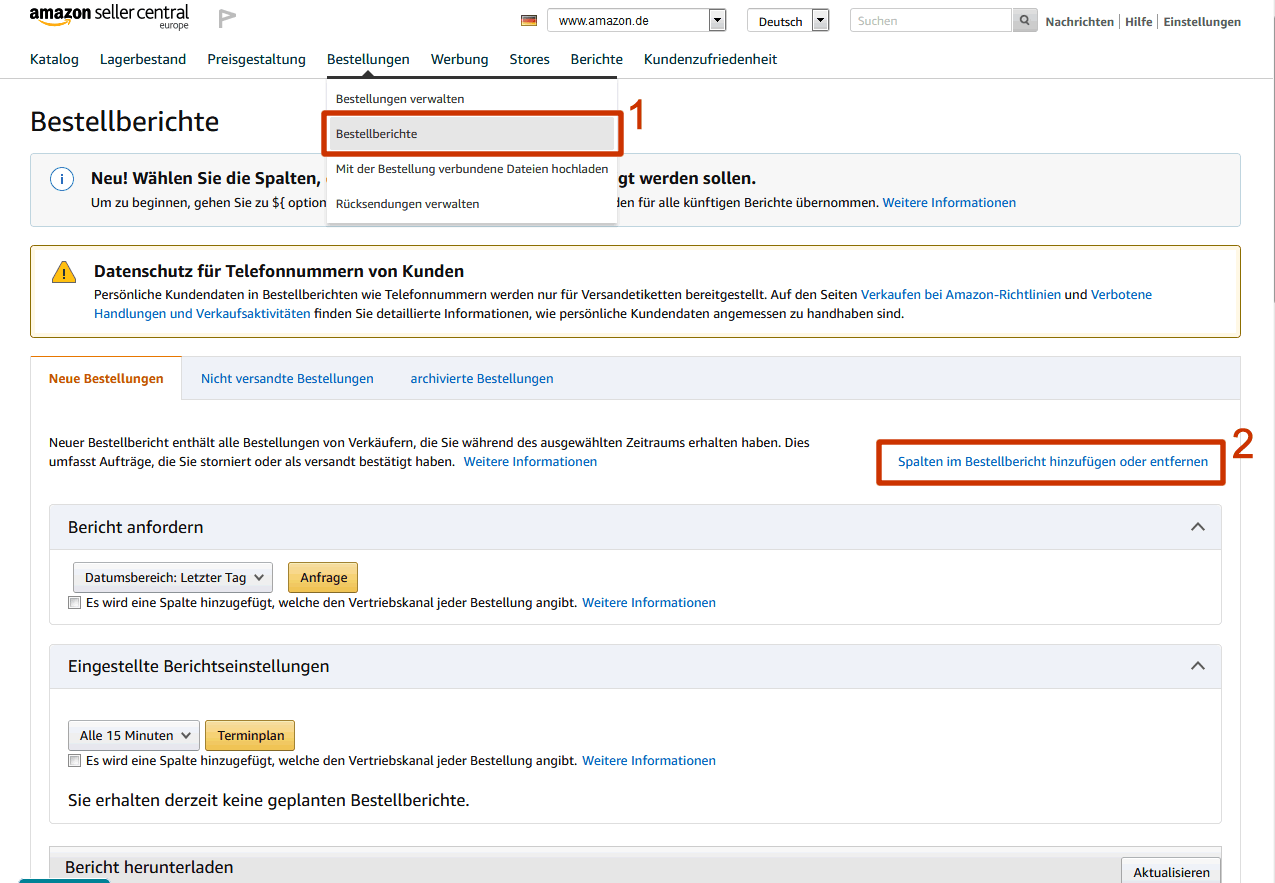
Task: Open the Stores menu
Action: tap(530, 59)
